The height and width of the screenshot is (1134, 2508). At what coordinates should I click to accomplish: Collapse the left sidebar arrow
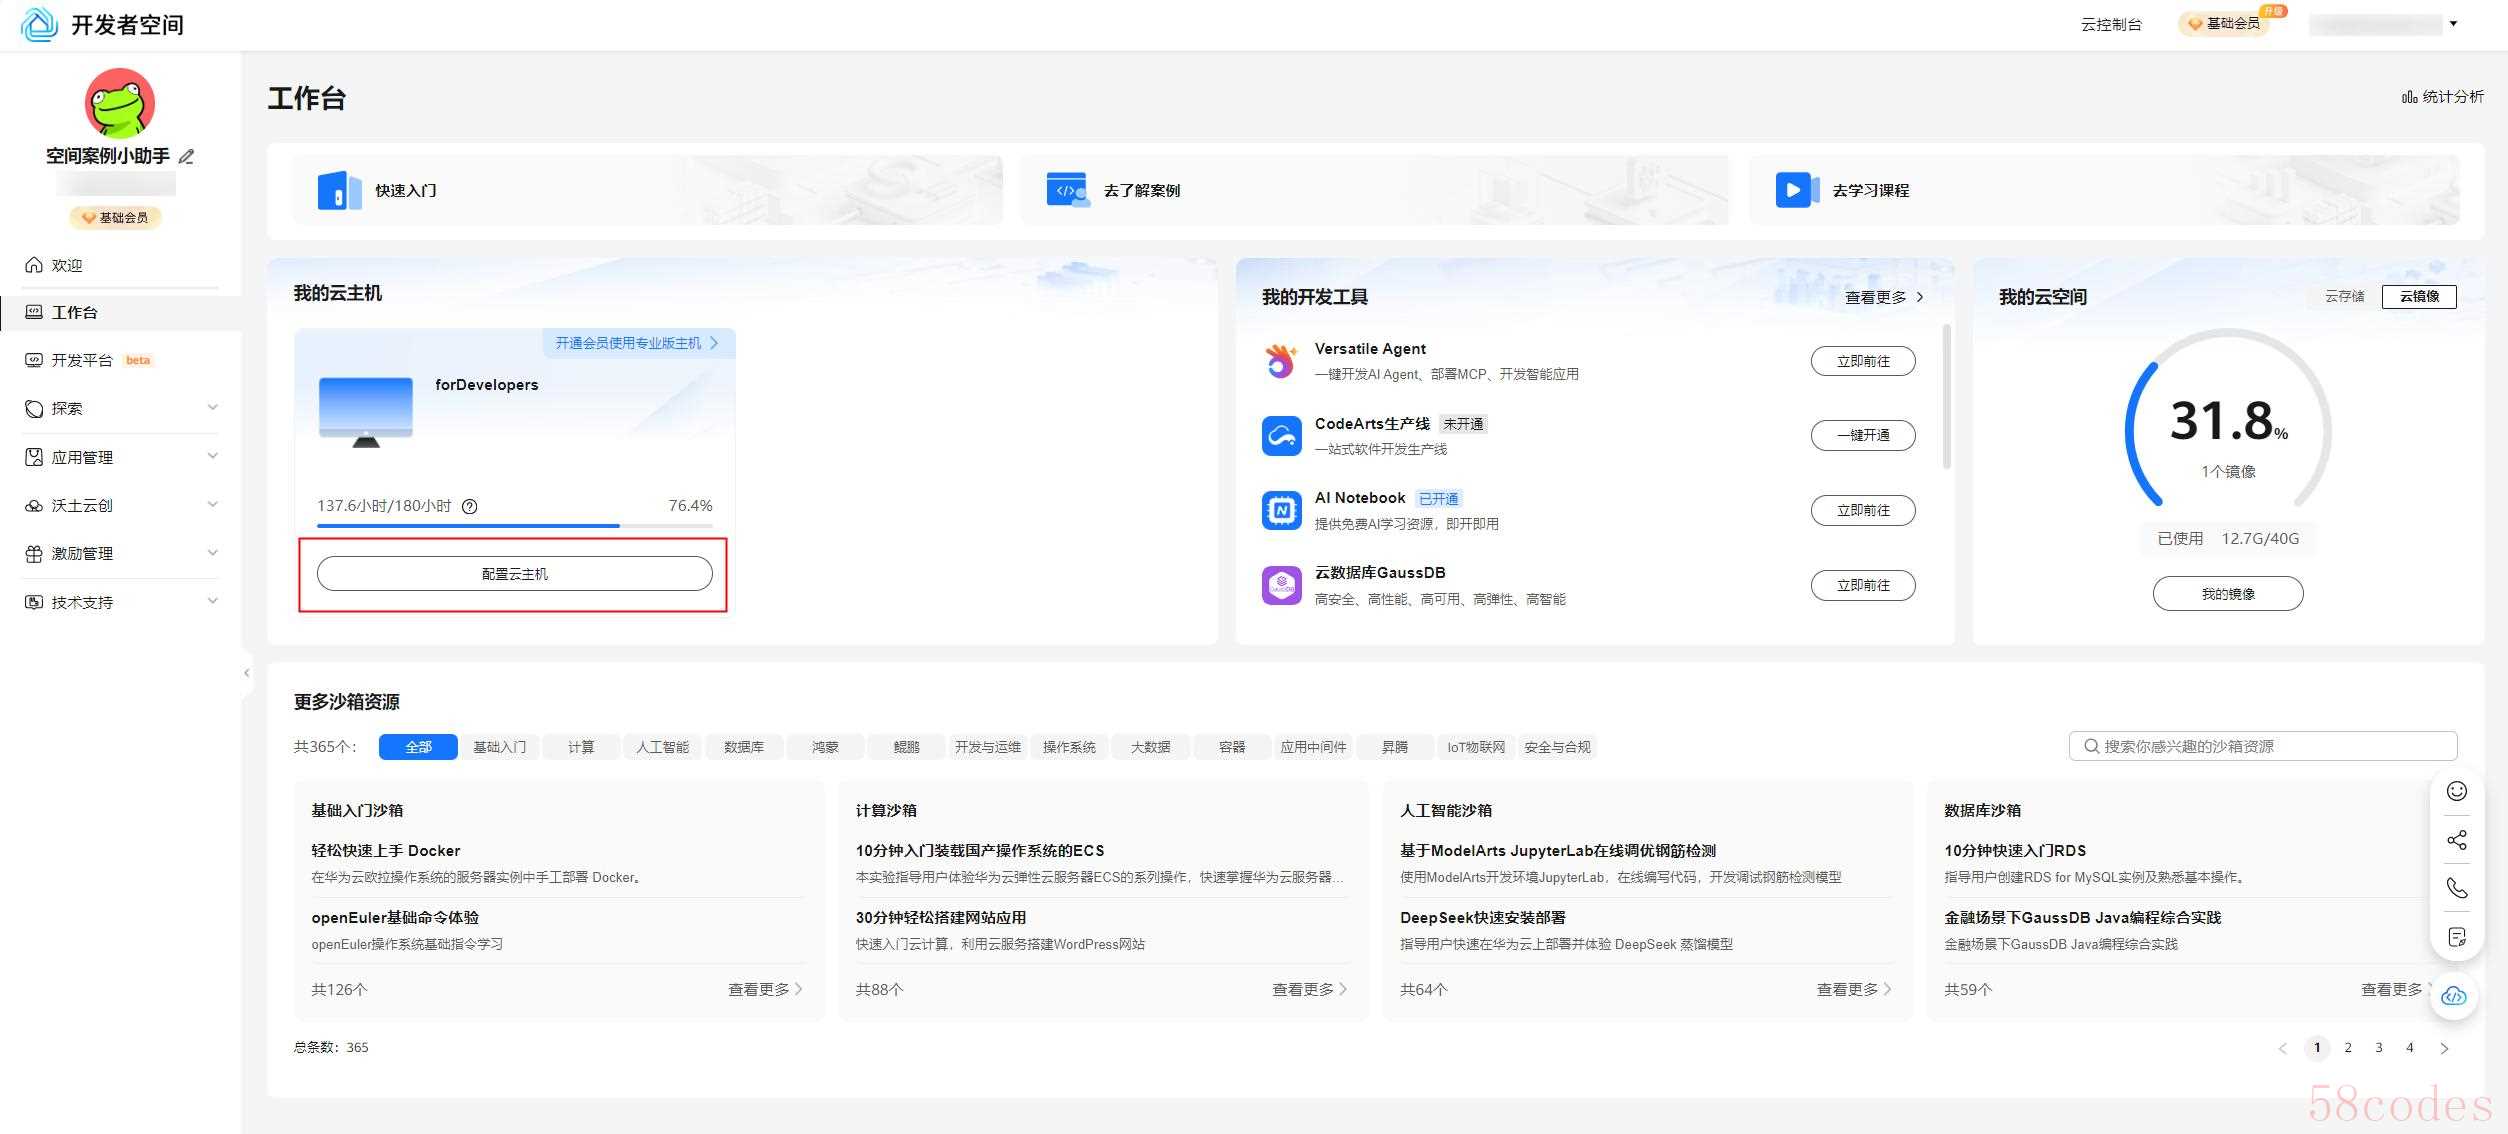[247, 673]
